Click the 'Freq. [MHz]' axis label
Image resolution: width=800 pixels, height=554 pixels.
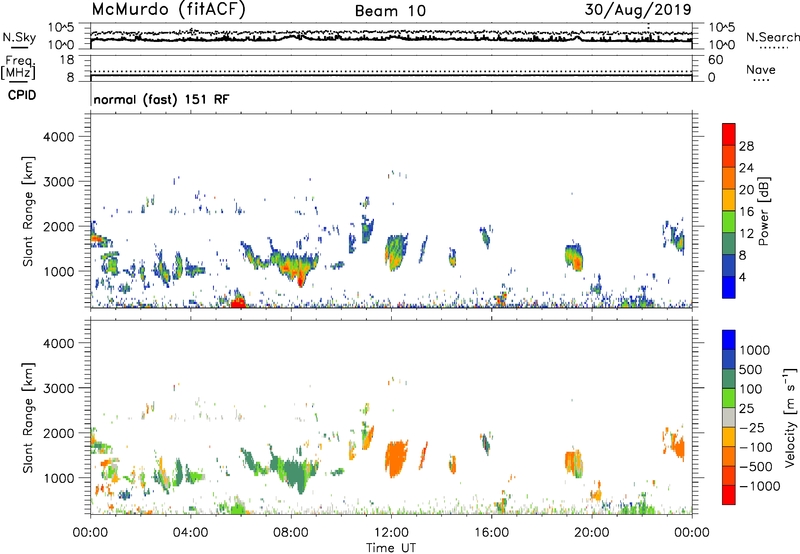pyautogui.click(x=18, y=68)
